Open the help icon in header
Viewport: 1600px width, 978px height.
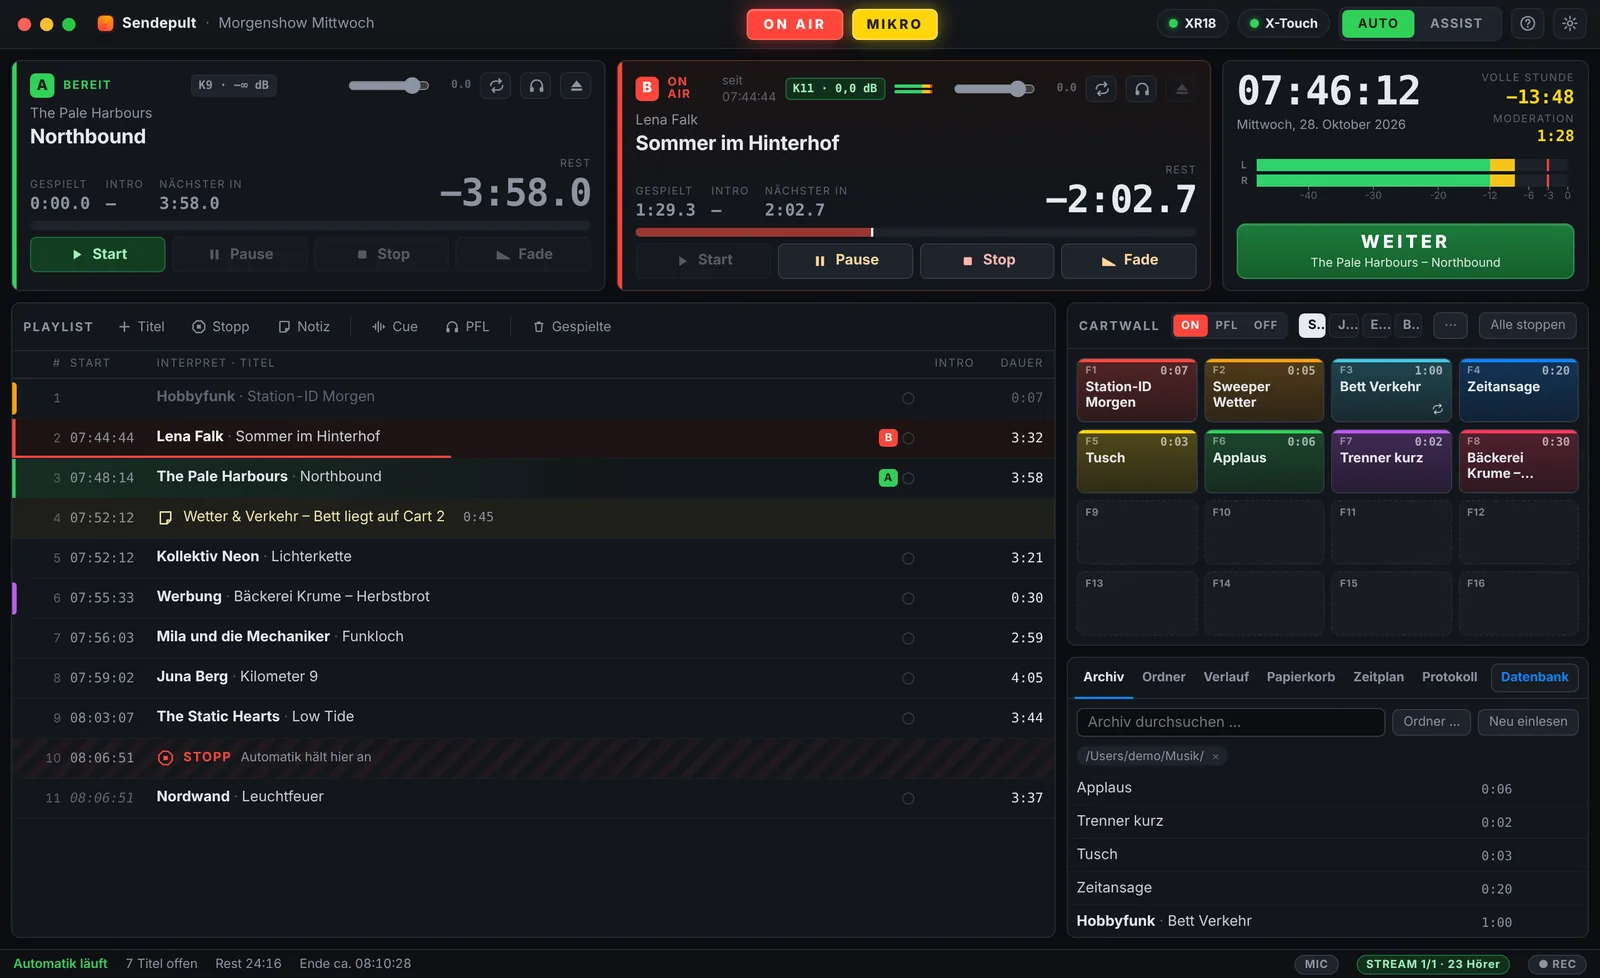click(1528, 24)
